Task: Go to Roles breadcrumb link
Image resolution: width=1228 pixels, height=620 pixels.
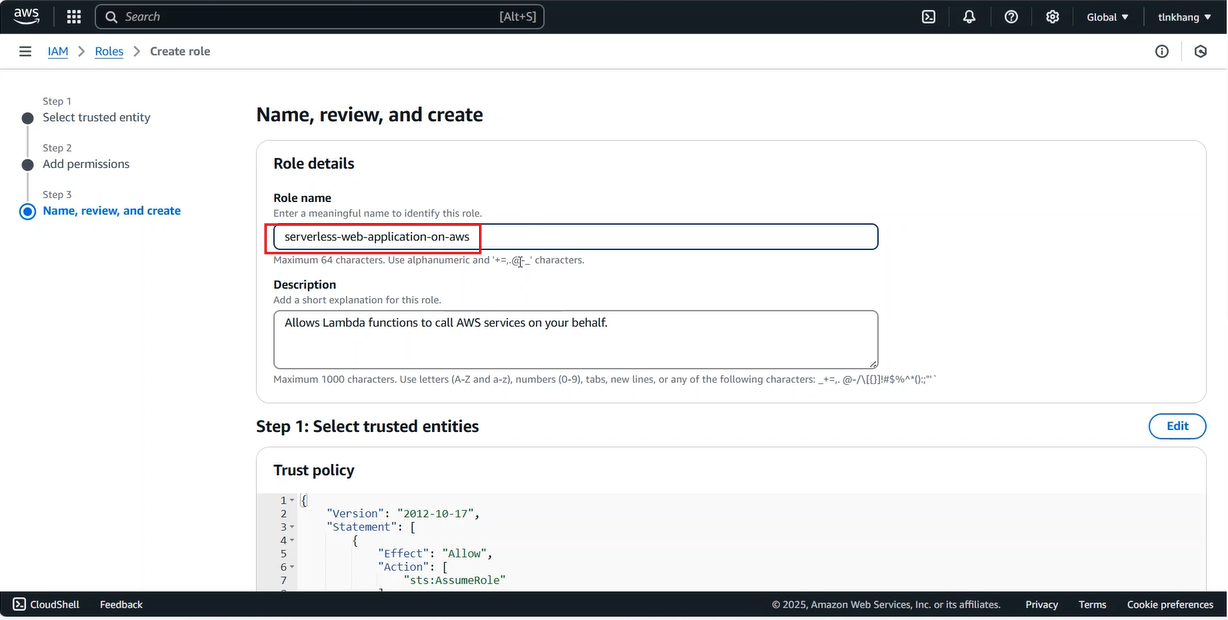Action: (x=109, y=51)
